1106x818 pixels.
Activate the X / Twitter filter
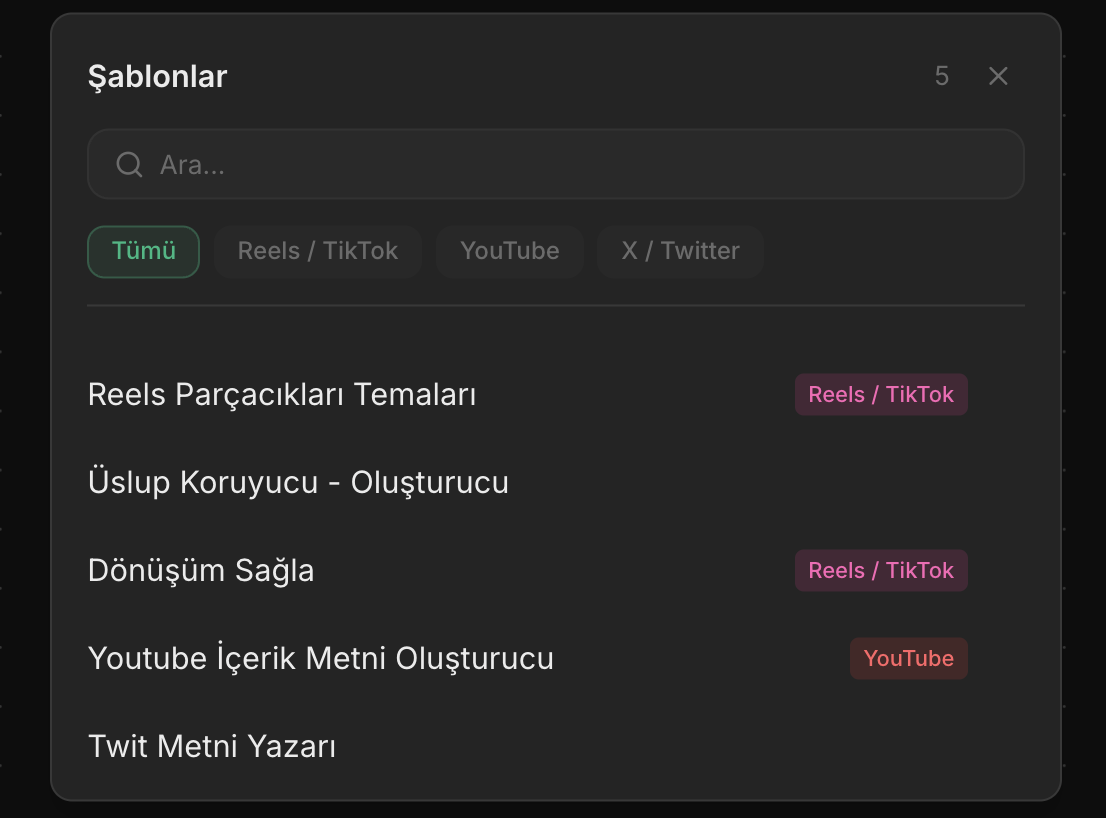click(680, 251)
